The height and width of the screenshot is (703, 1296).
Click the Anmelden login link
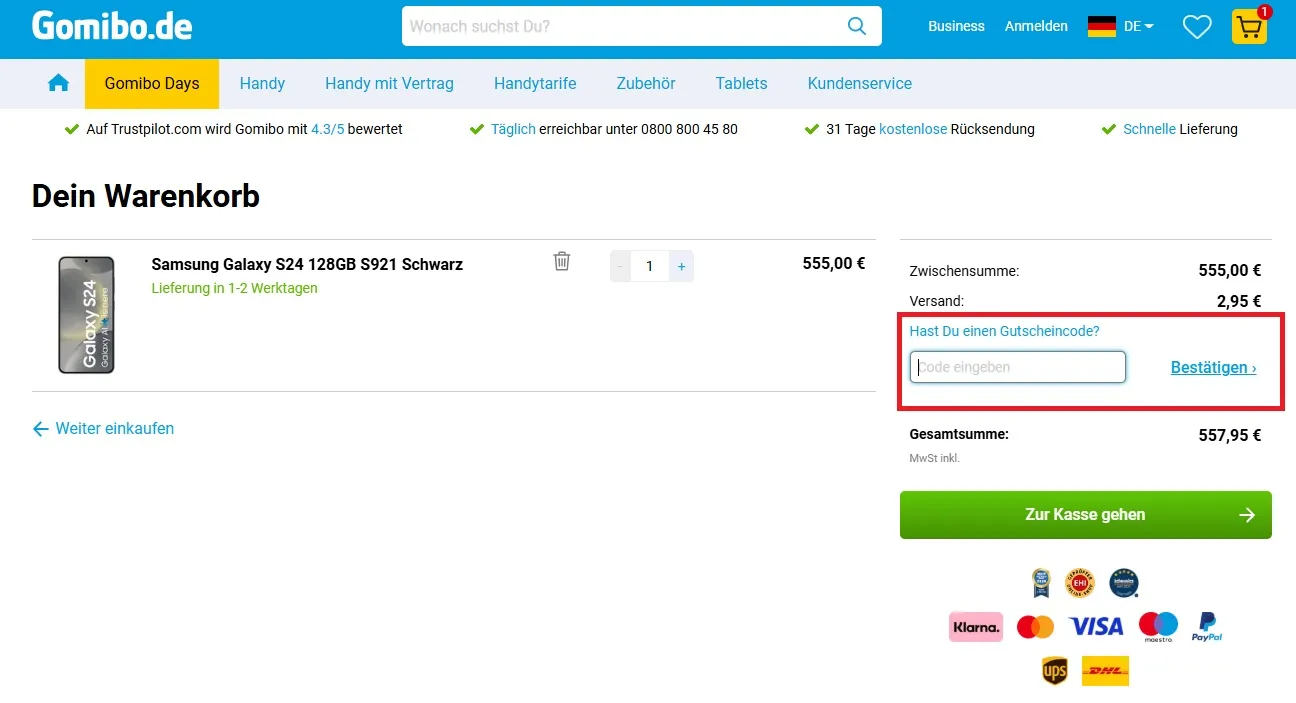pos(1036,27)
